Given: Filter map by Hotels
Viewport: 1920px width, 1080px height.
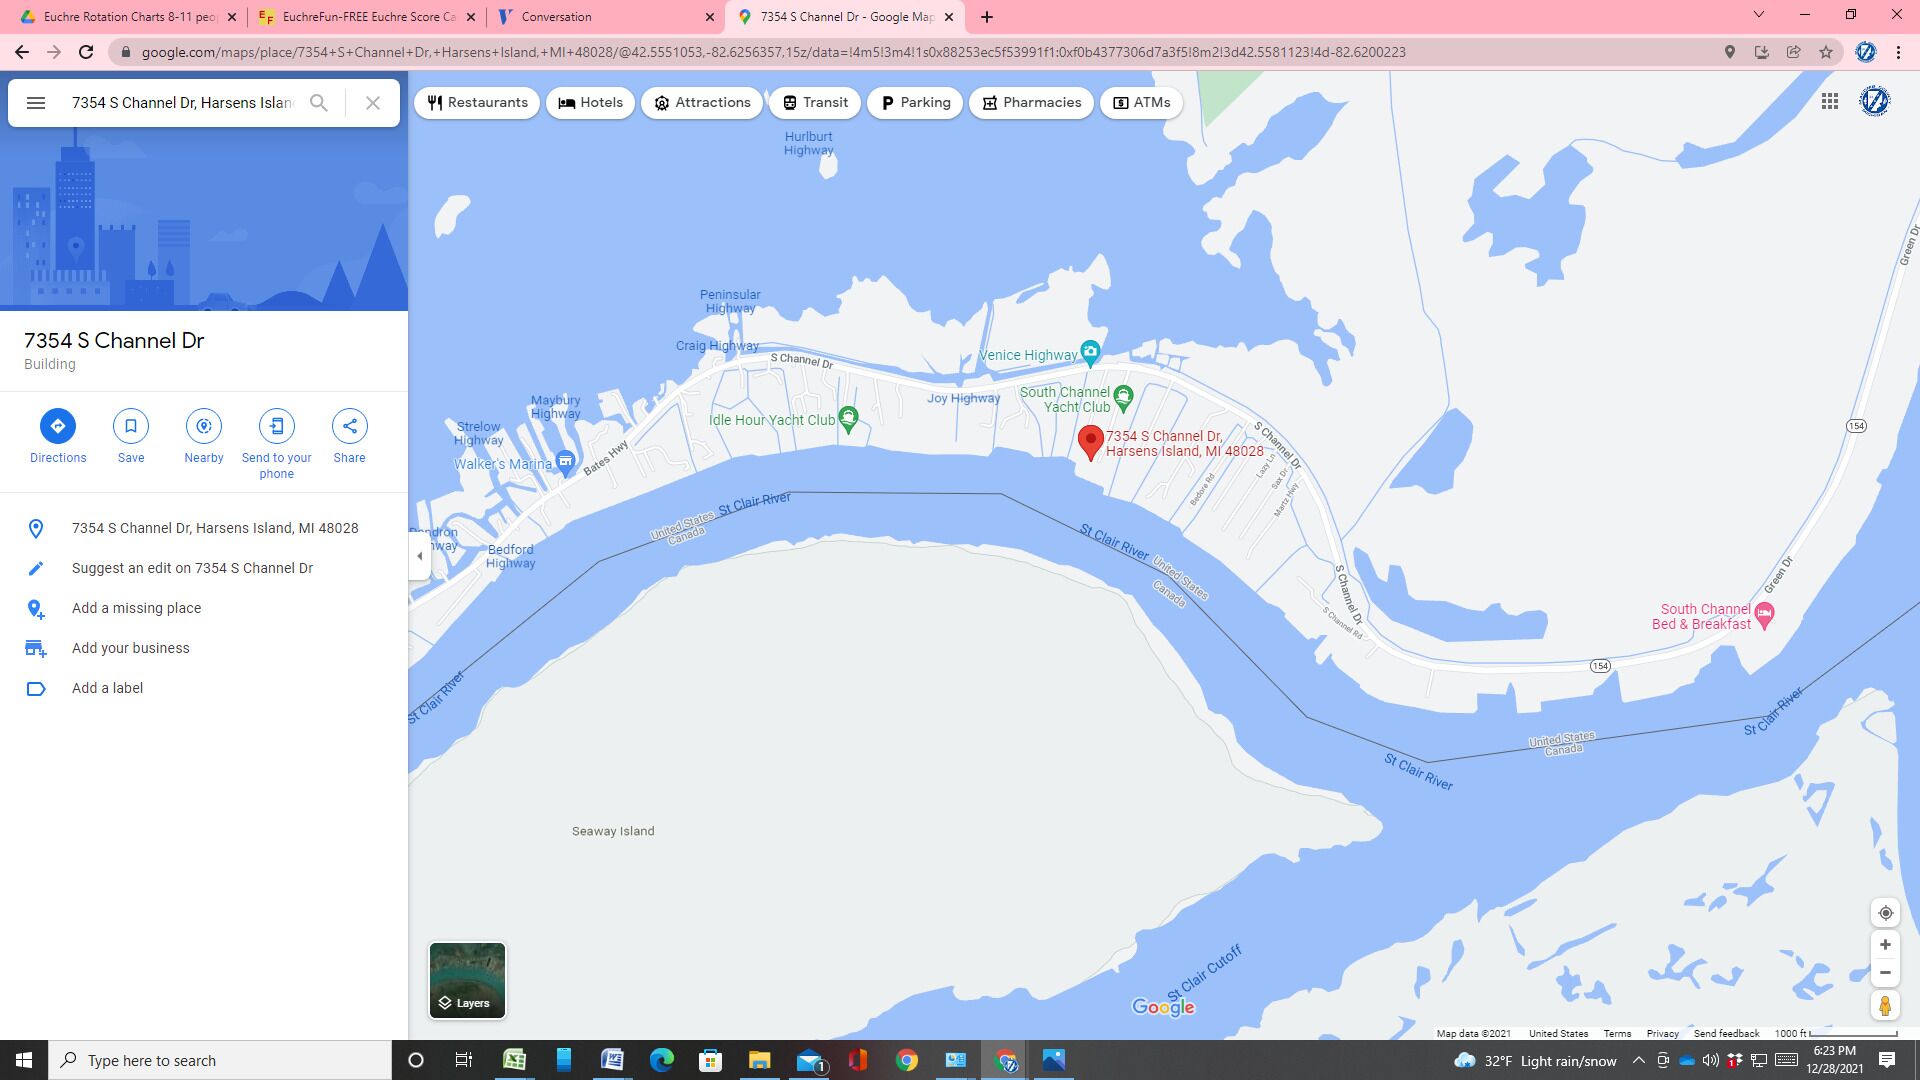Looking at the screenshot, I should 590,103.
